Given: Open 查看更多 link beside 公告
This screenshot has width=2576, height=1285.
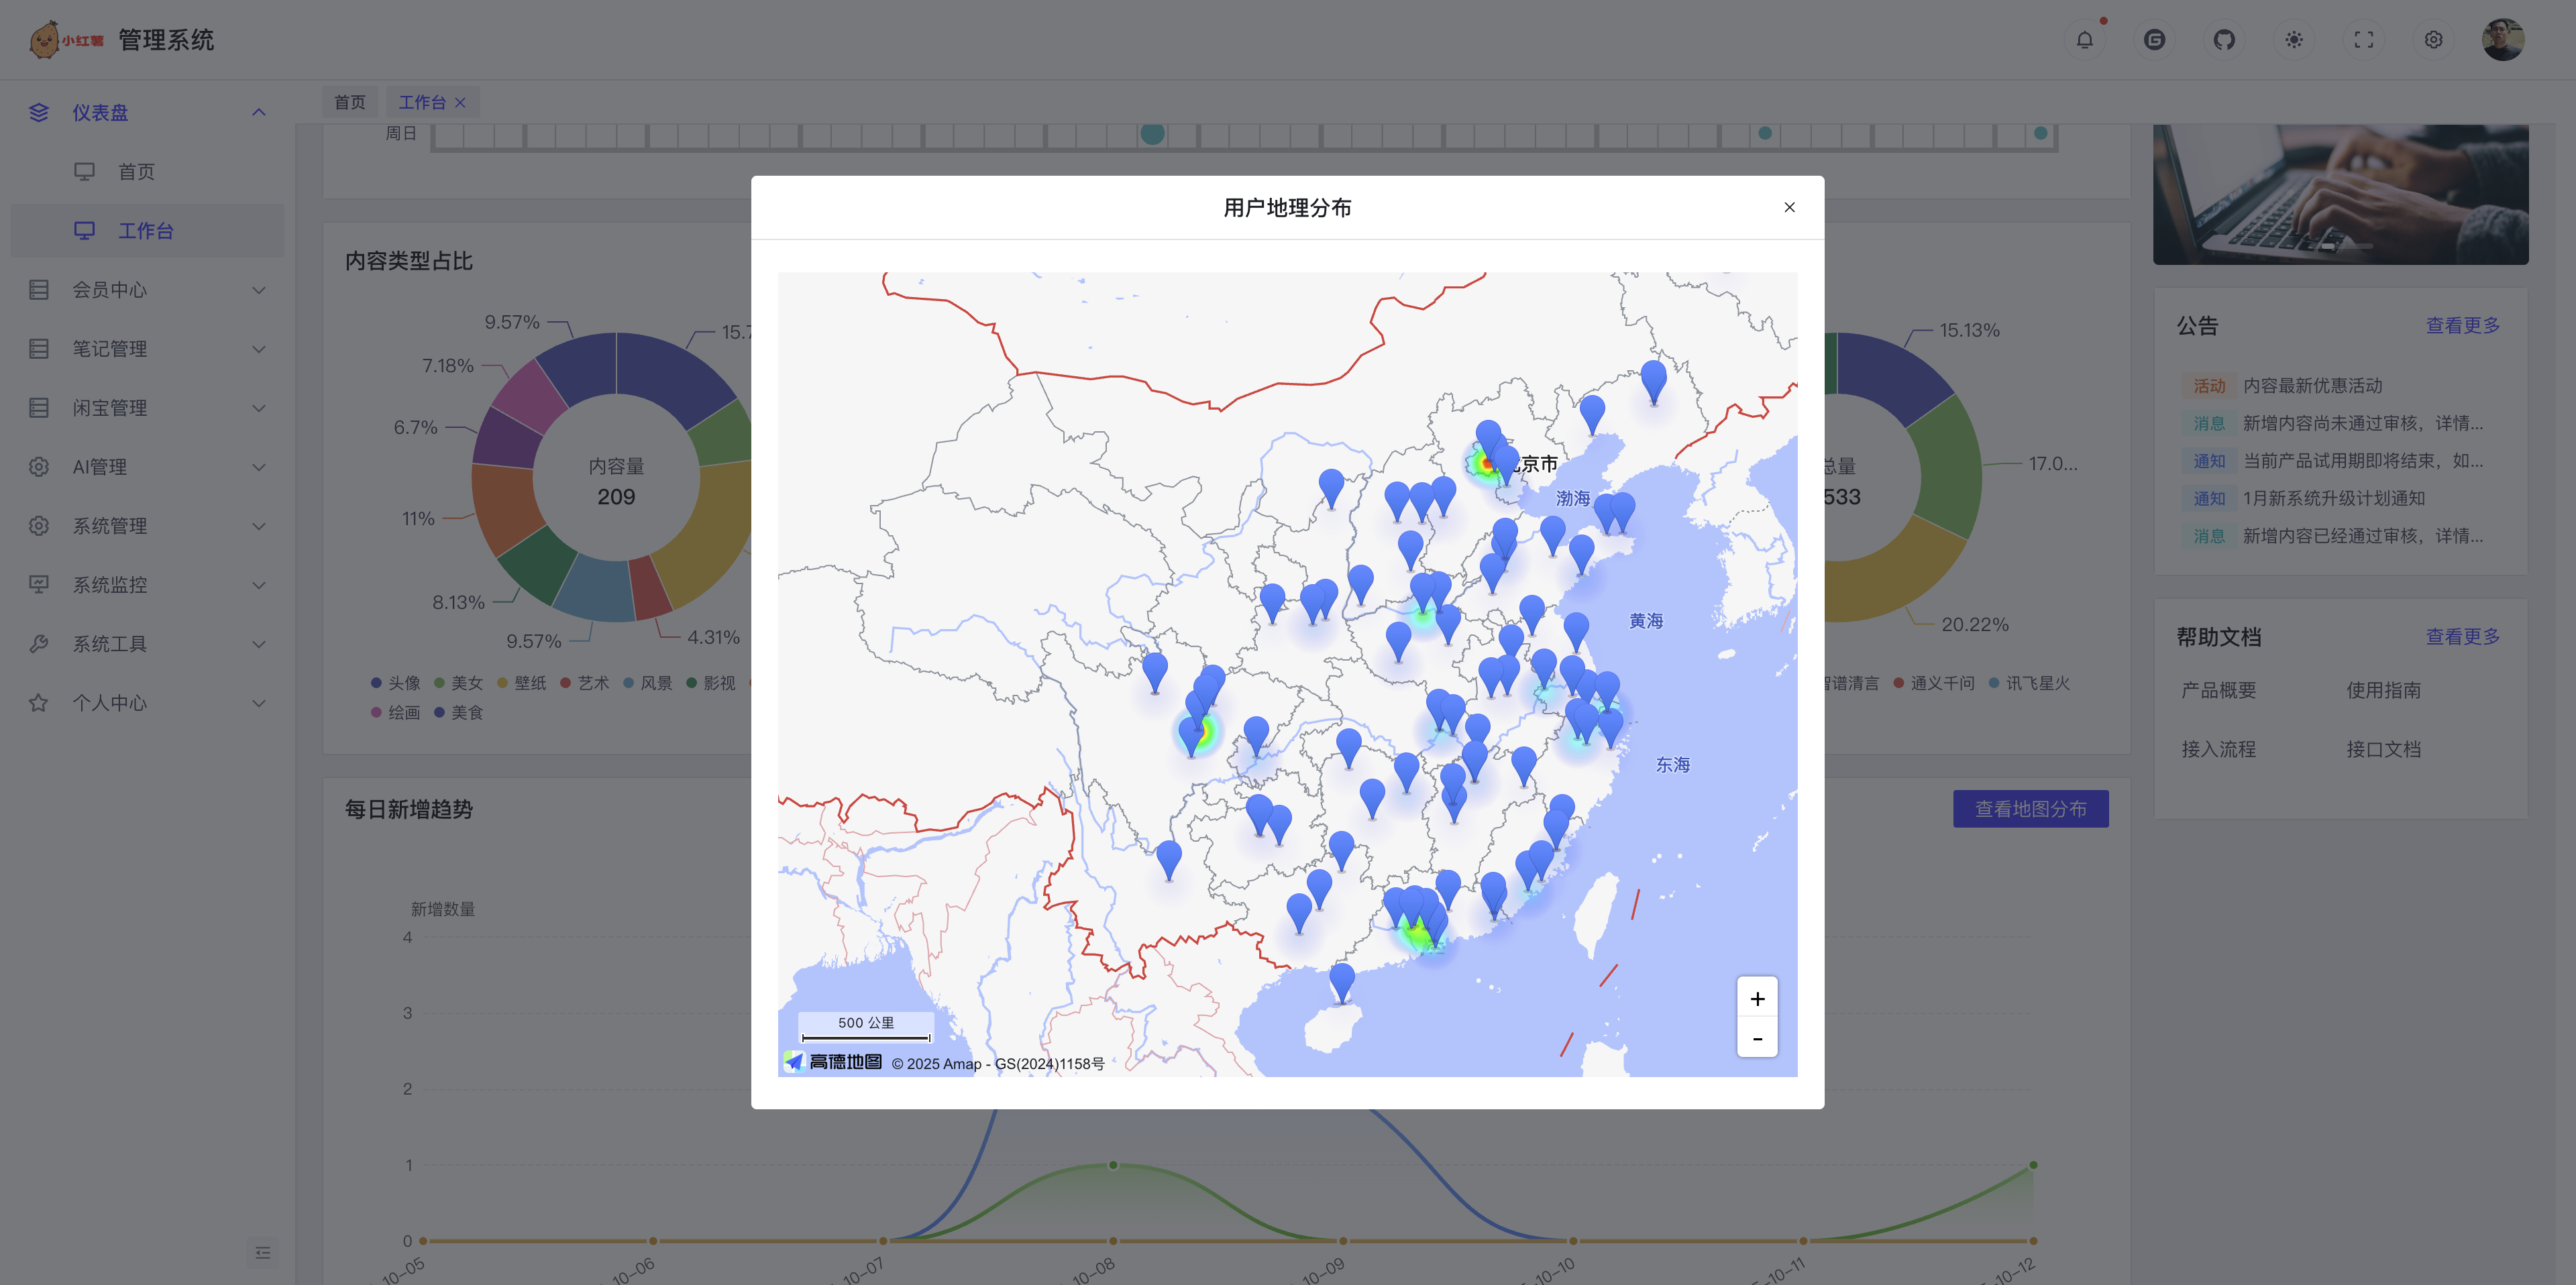Looking at the screenshot, I should click(2462, 326).
